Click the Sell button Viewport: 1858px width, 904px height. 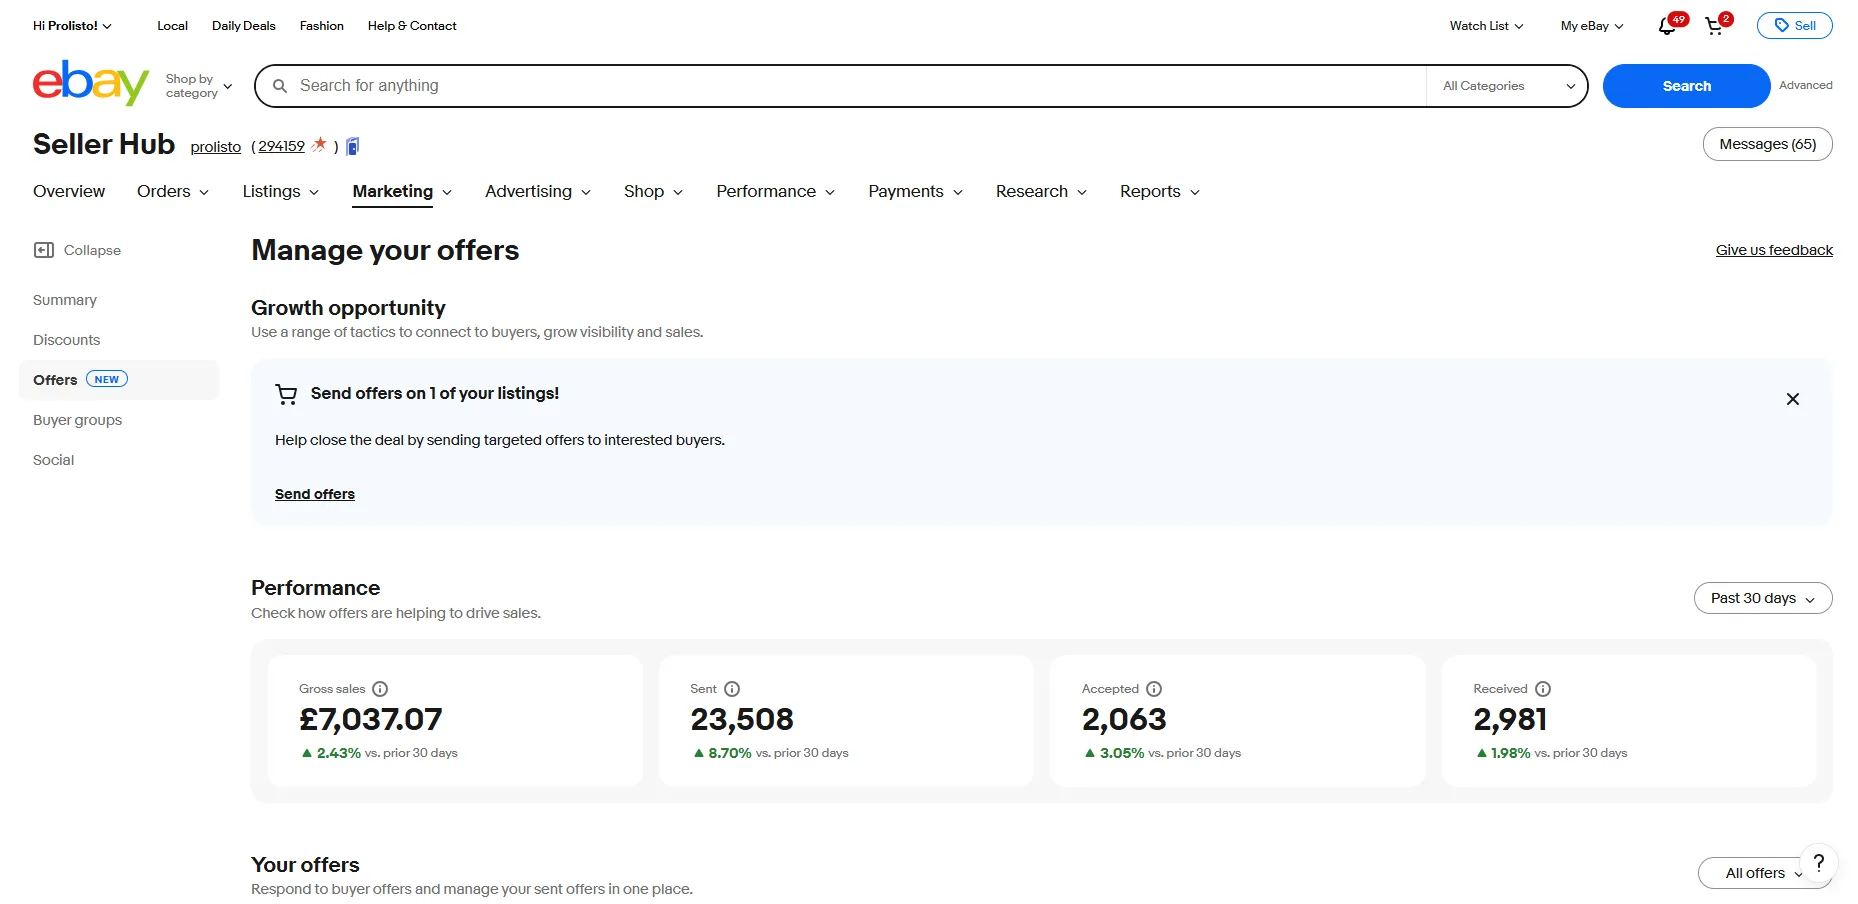pos(1795,26)
